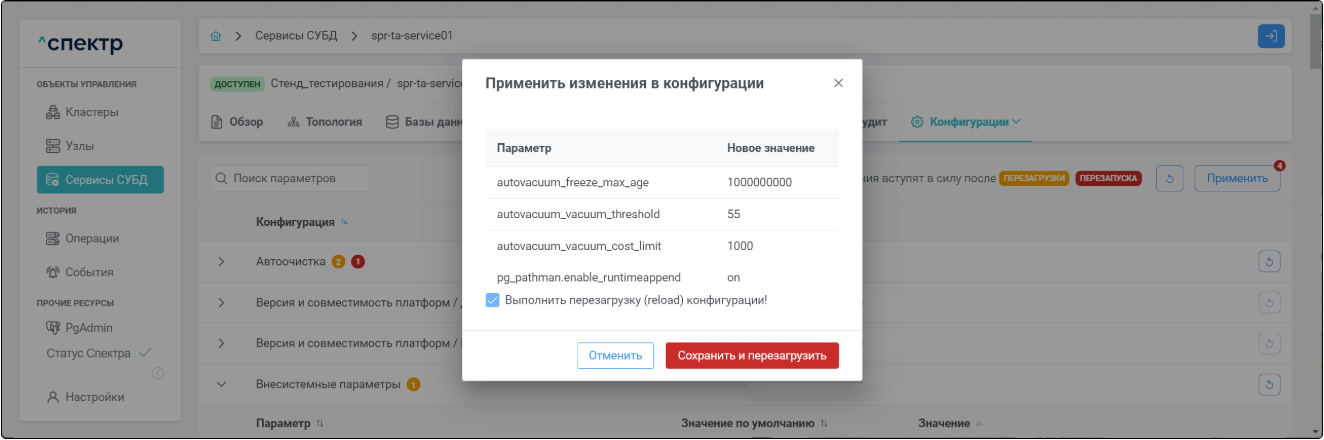The height and width of the screenshot is (440, 1324).
Task: Click the reset icon next to Применить
Action: pos(1170,179)
